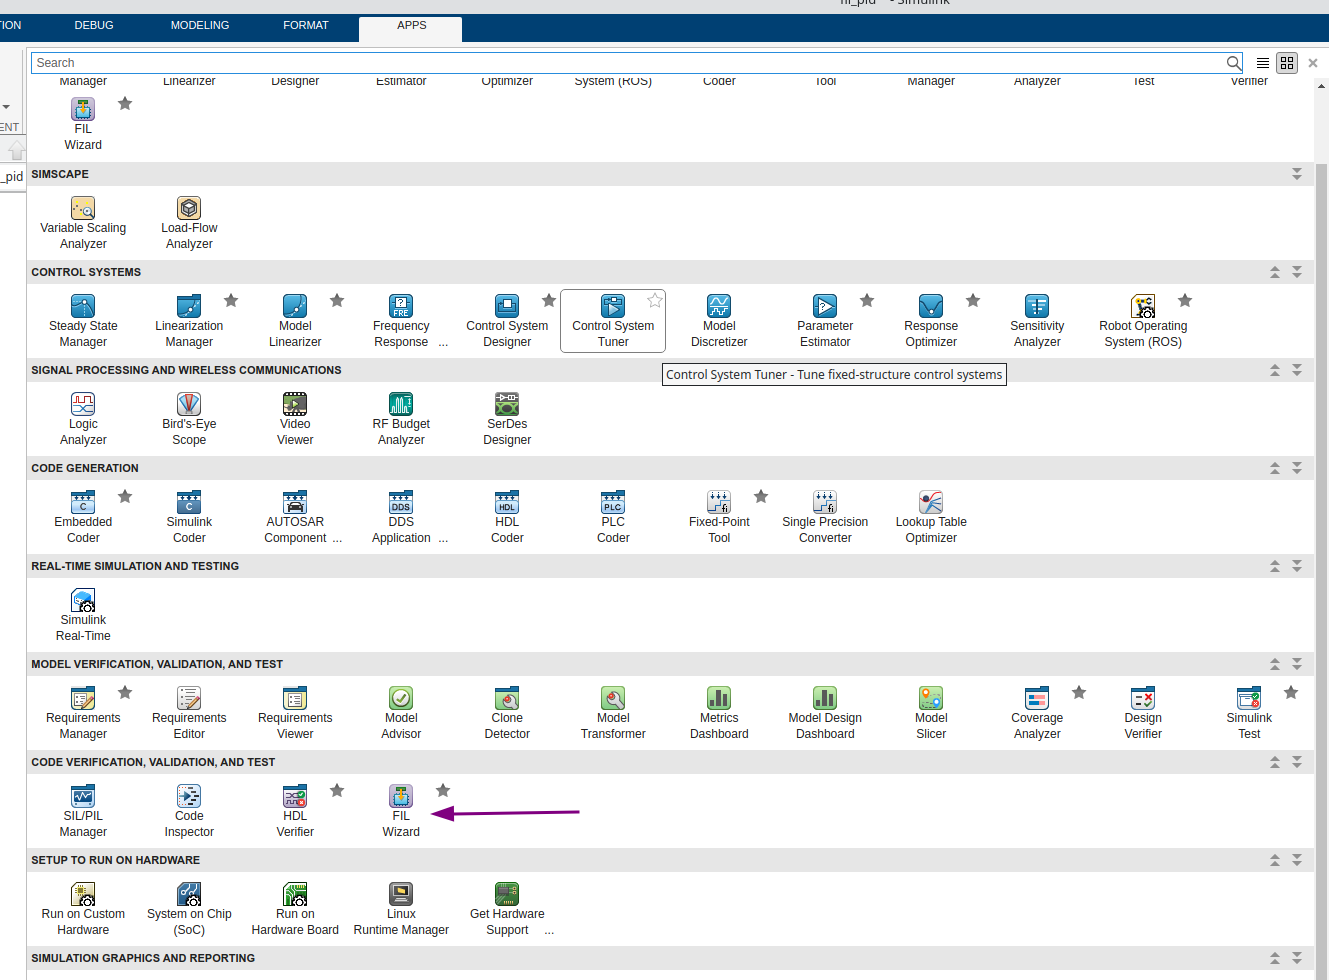Open RF Budget Analyzer
Screen dimensions: 1329x980
[x=401, y=418]
